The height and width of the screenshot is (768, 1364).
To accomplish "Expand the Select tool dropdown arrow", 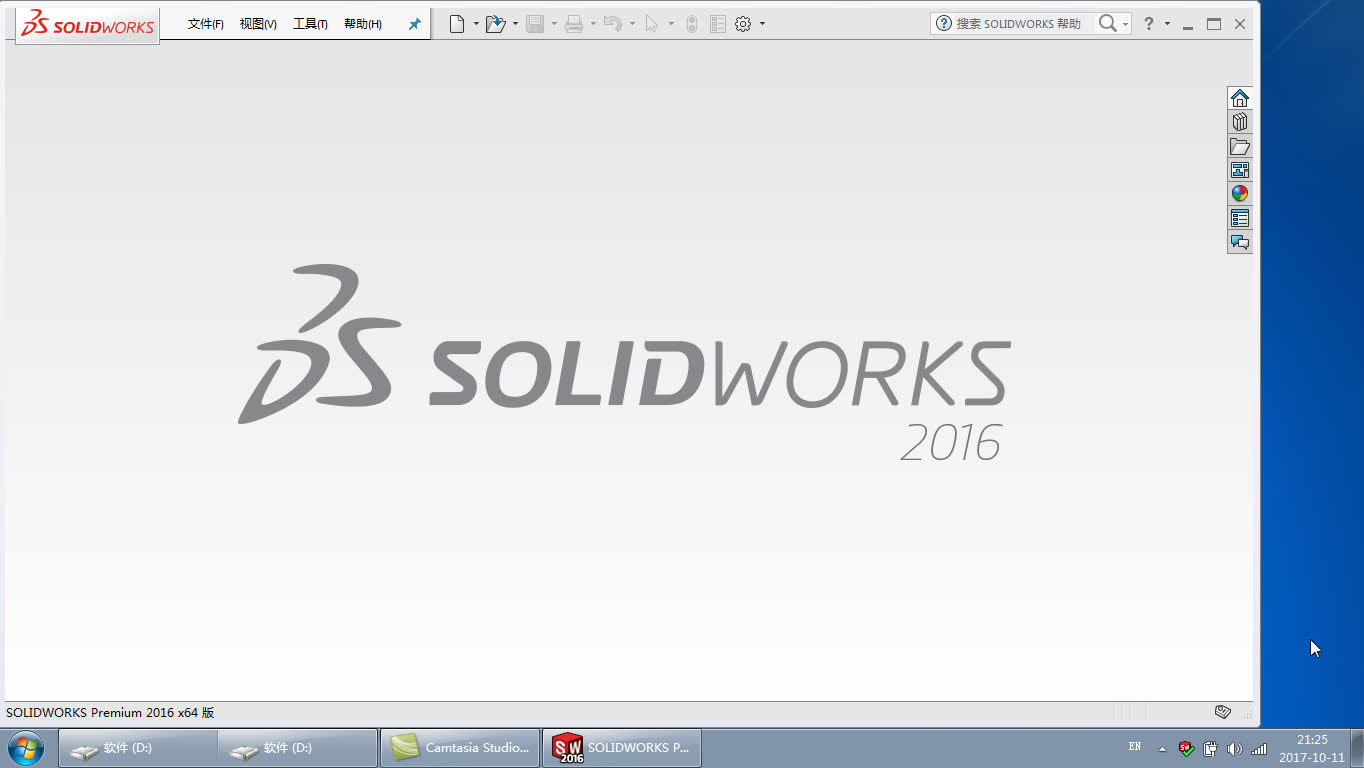I will click(671, 24).
